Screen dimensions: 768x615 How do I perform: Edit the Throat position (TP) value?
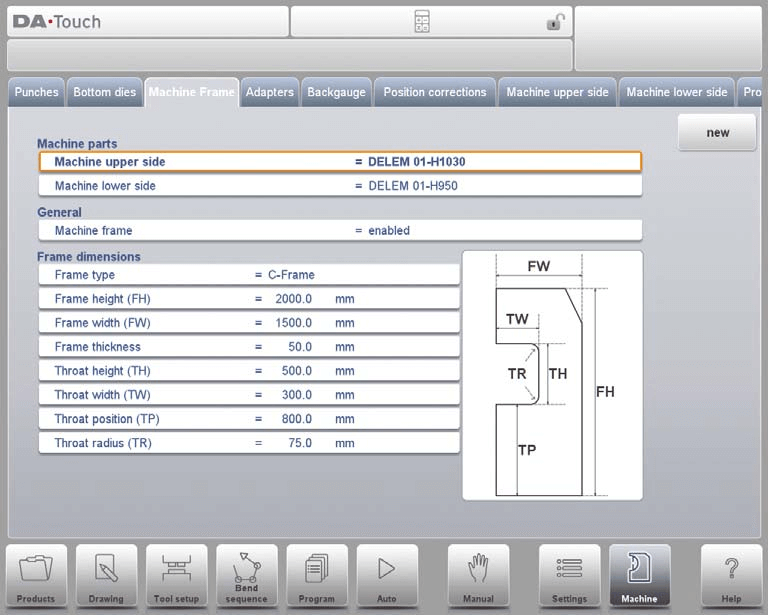[x=249, y=419]
